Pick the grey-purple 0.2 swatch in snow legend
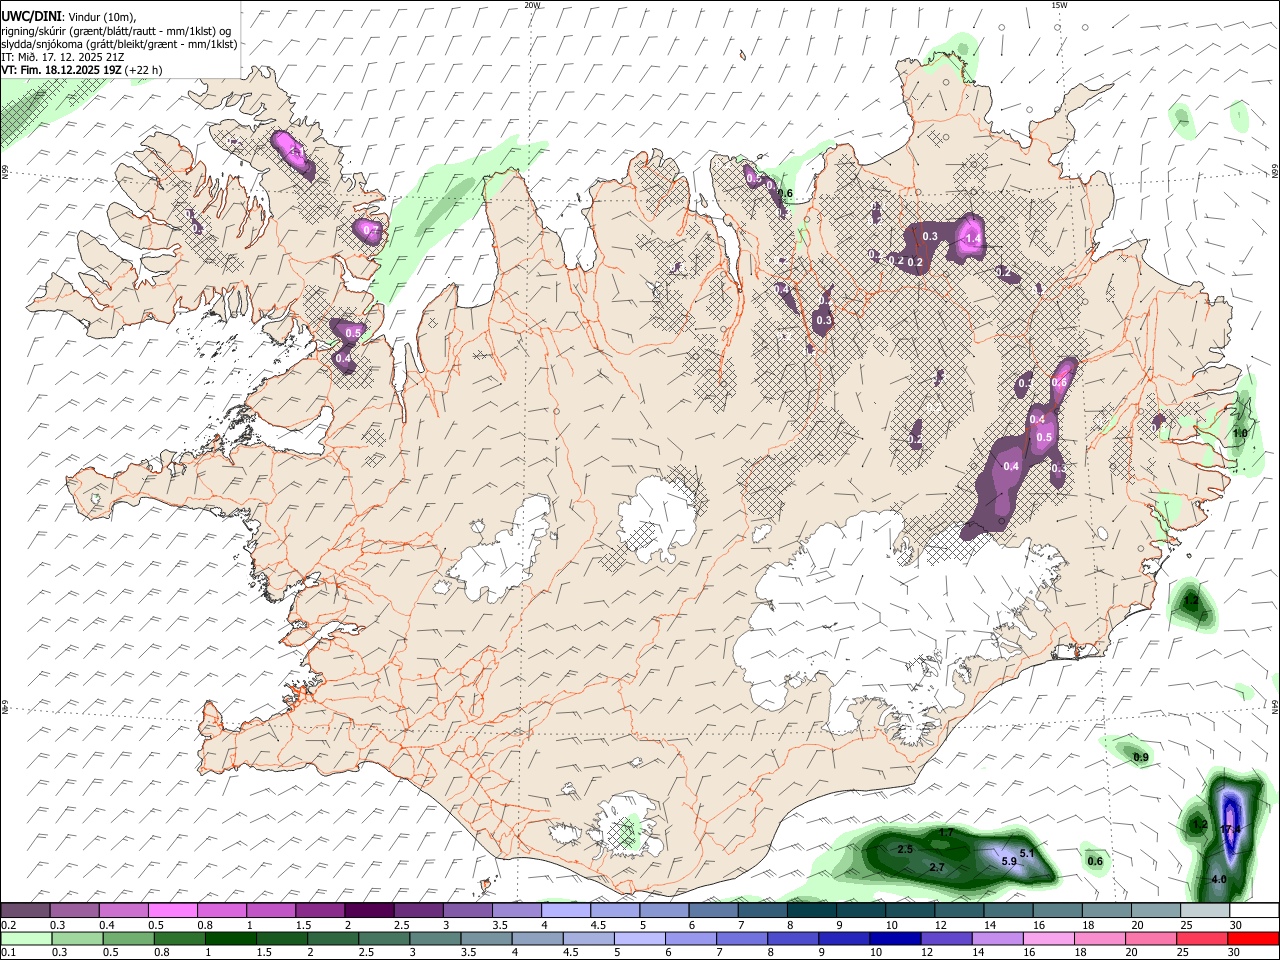This screenshot has height=960, width=1280. coord(26,910)
